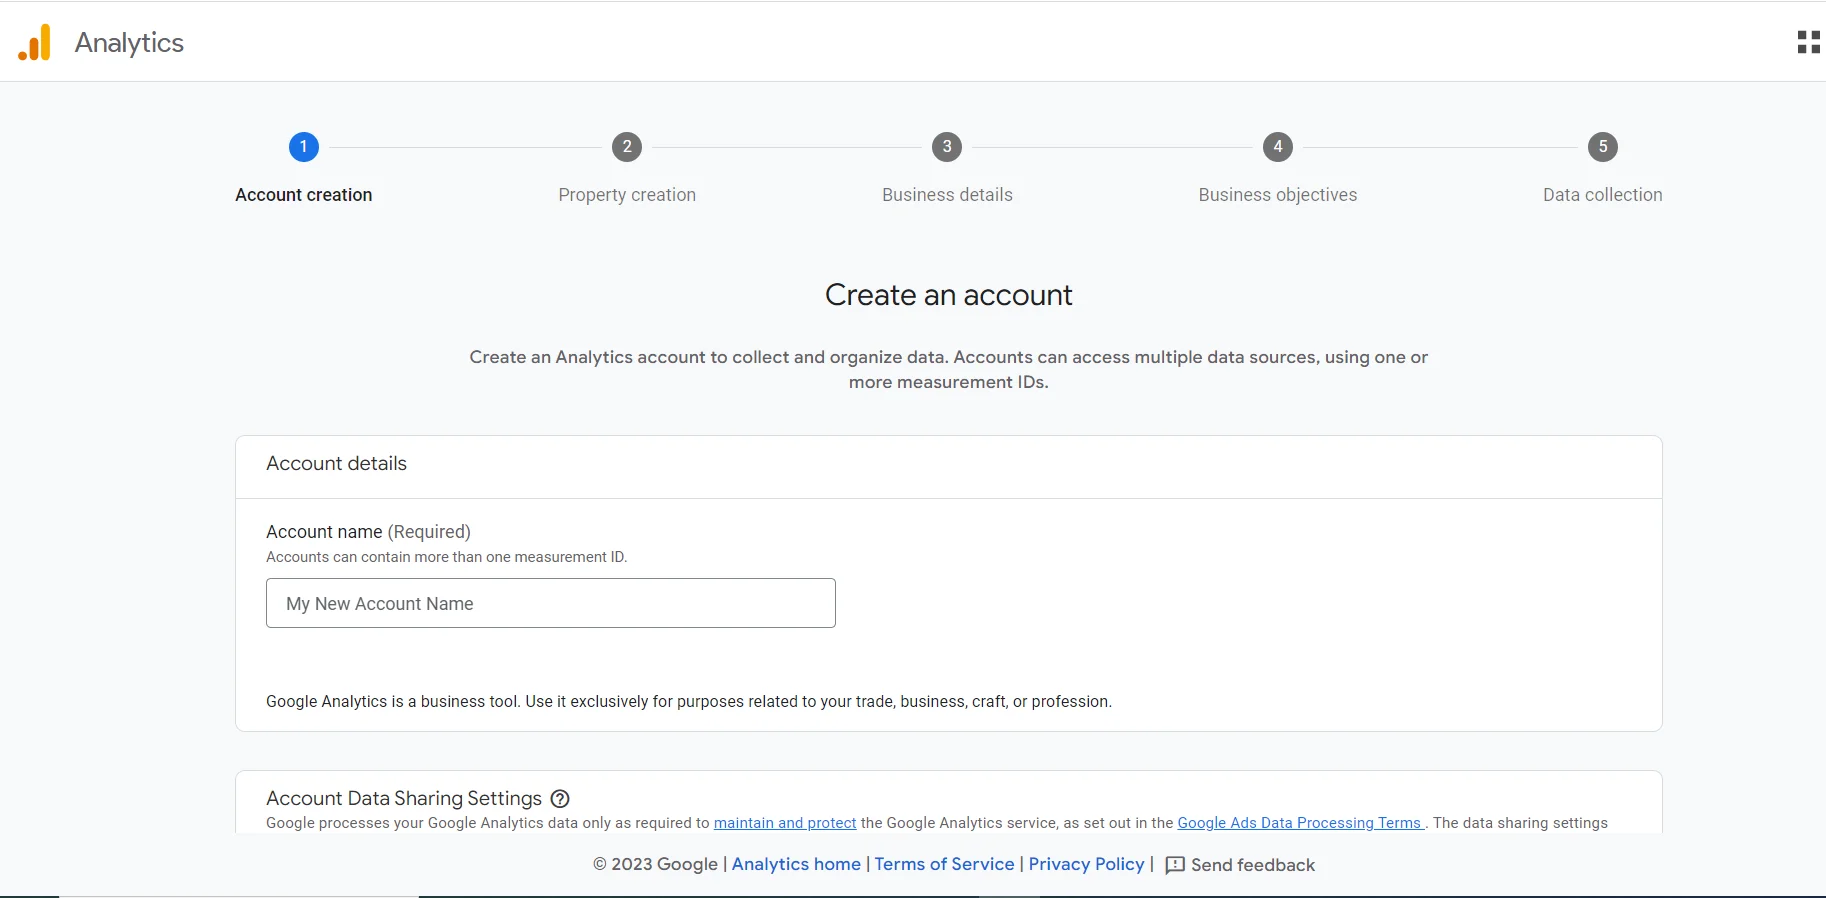Click the Account details section header
1826x898 pixels.
pos(337,464)
